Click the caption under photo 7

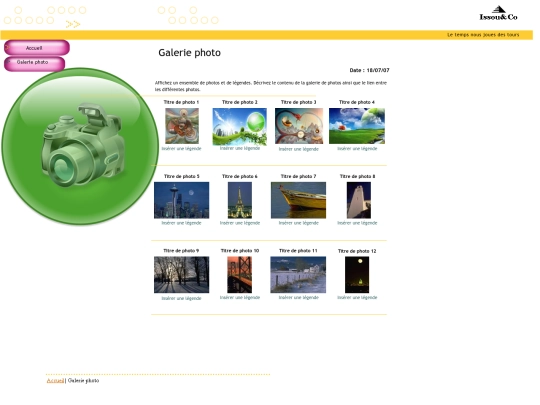pos(299,223)
